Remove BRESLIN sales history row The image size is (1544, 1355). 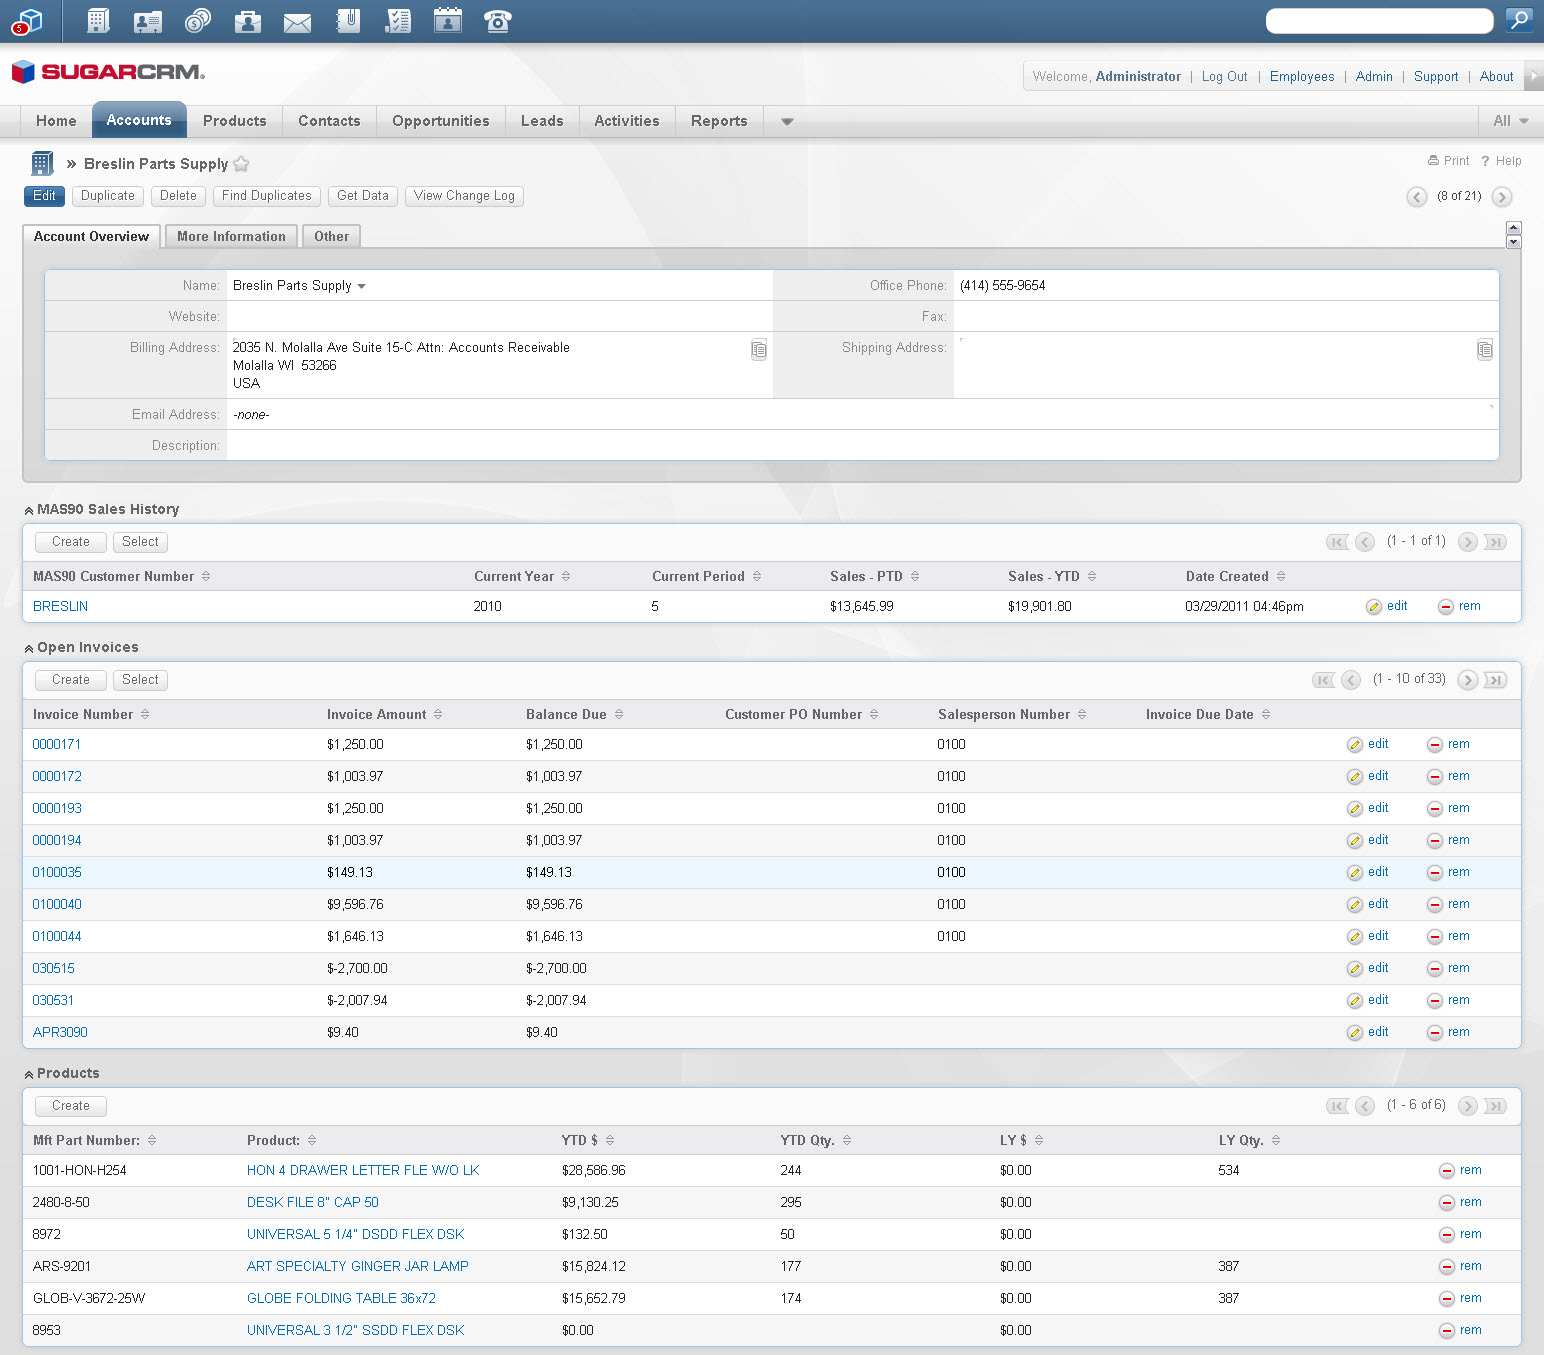click(1459, 606)
